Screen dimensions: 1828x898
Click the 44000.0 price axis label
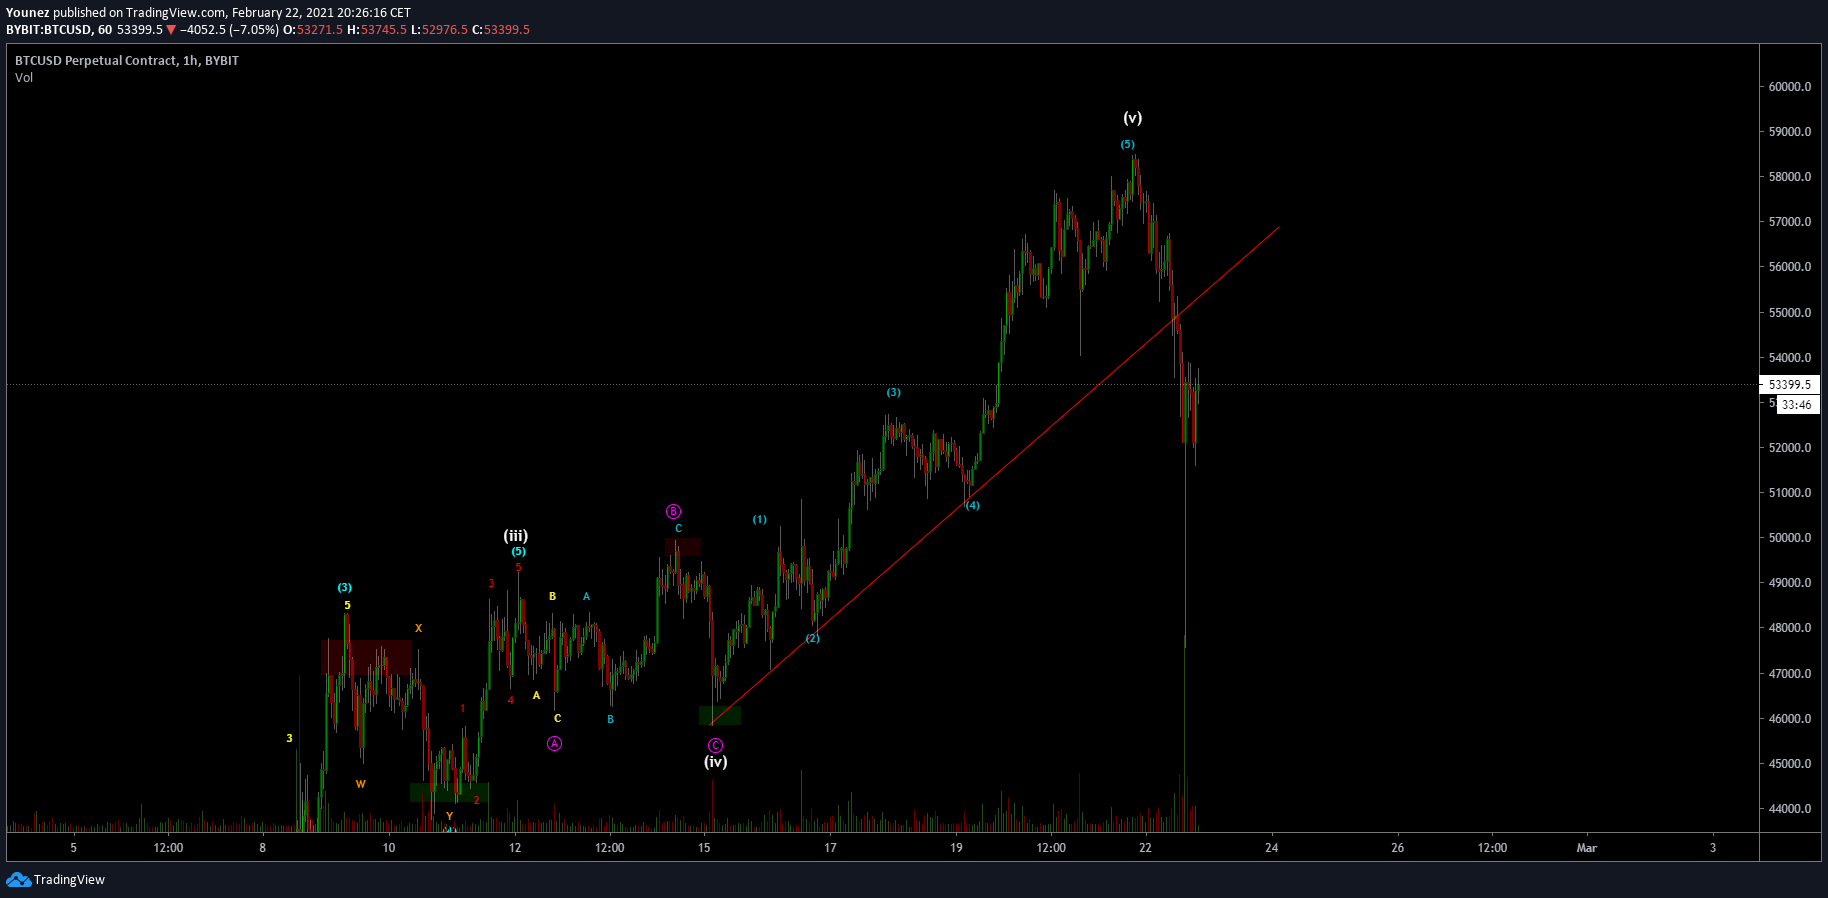pyautogui.click(x=1789, y=809)
